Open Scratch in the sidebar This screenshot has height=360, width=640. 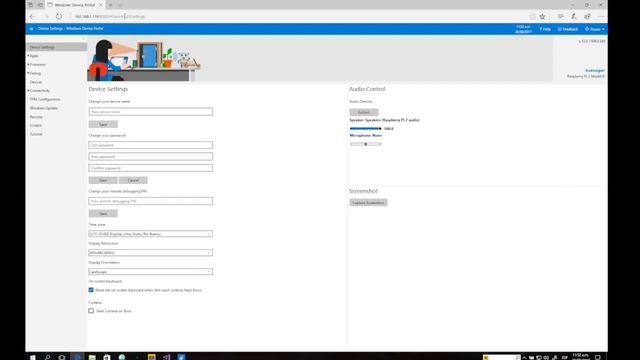(x=36, y=125)
